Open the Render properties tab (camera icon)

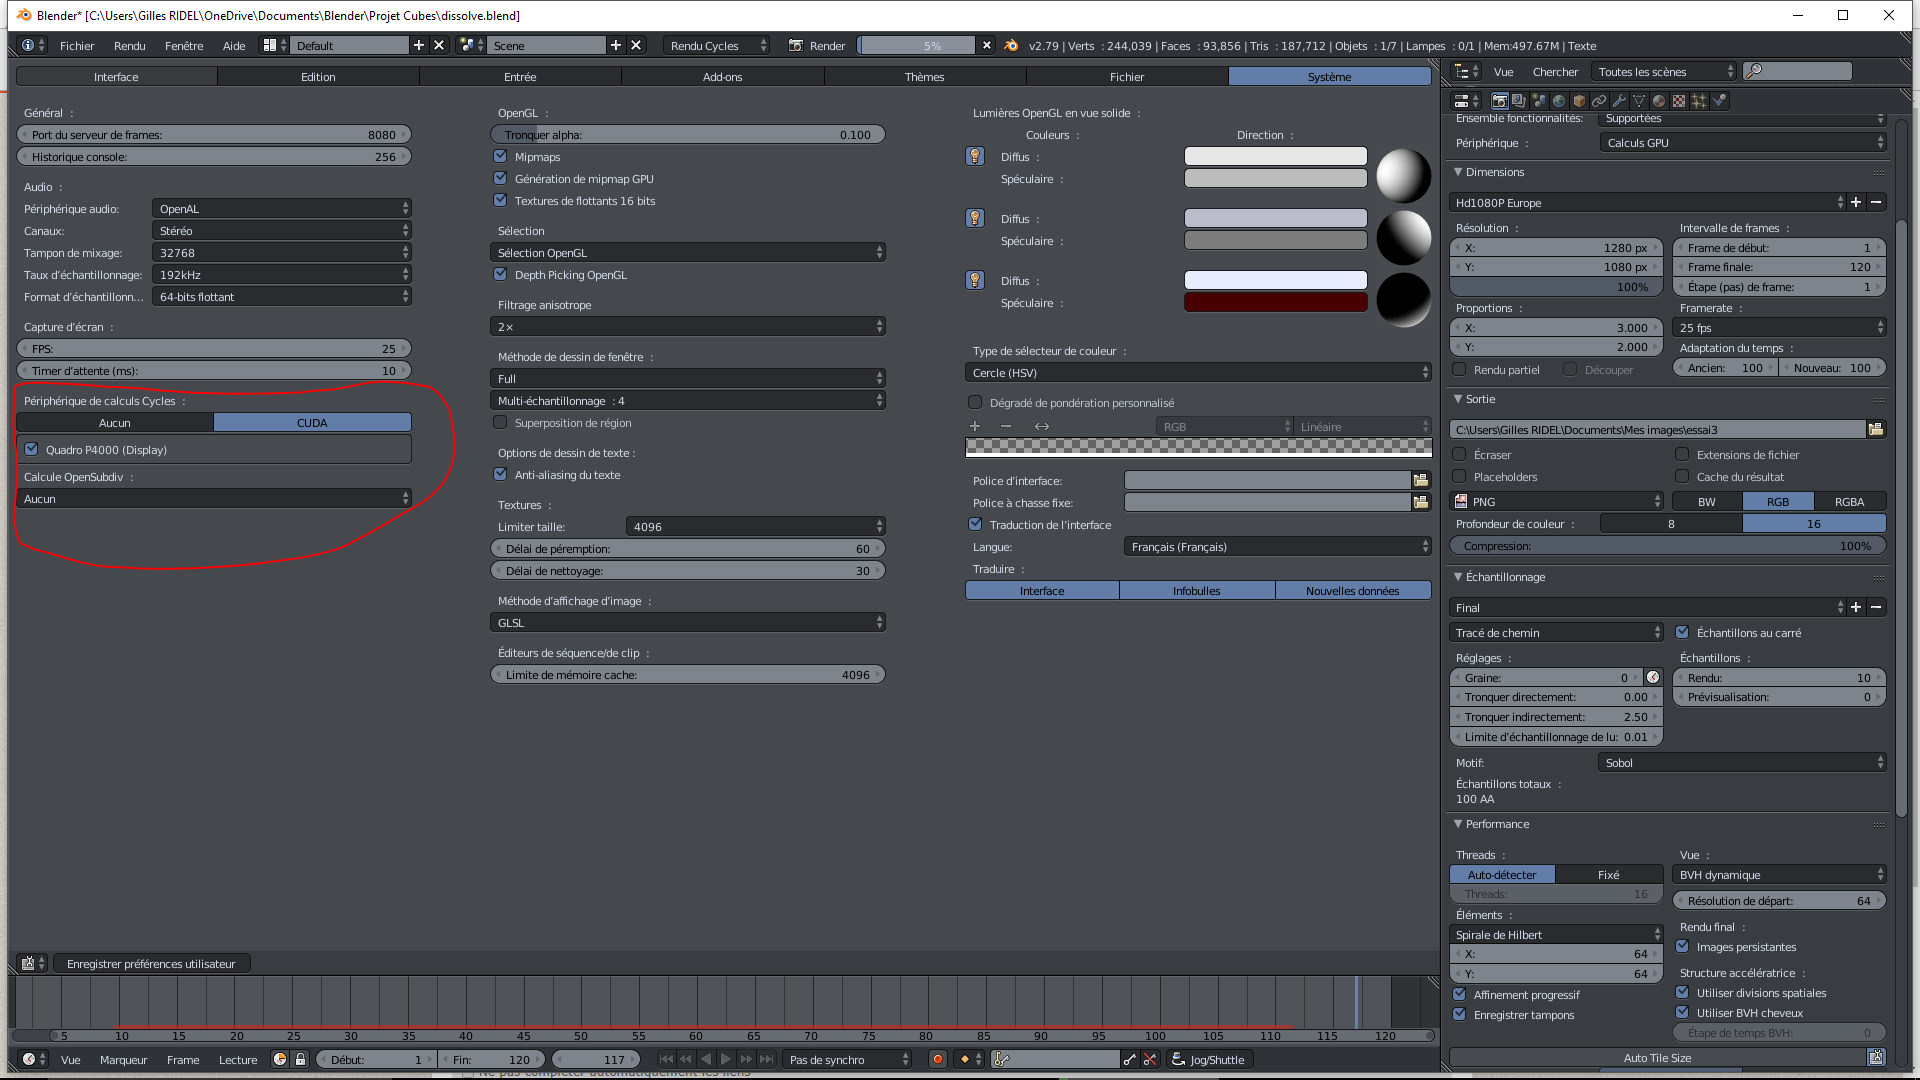click(1499, 101)
